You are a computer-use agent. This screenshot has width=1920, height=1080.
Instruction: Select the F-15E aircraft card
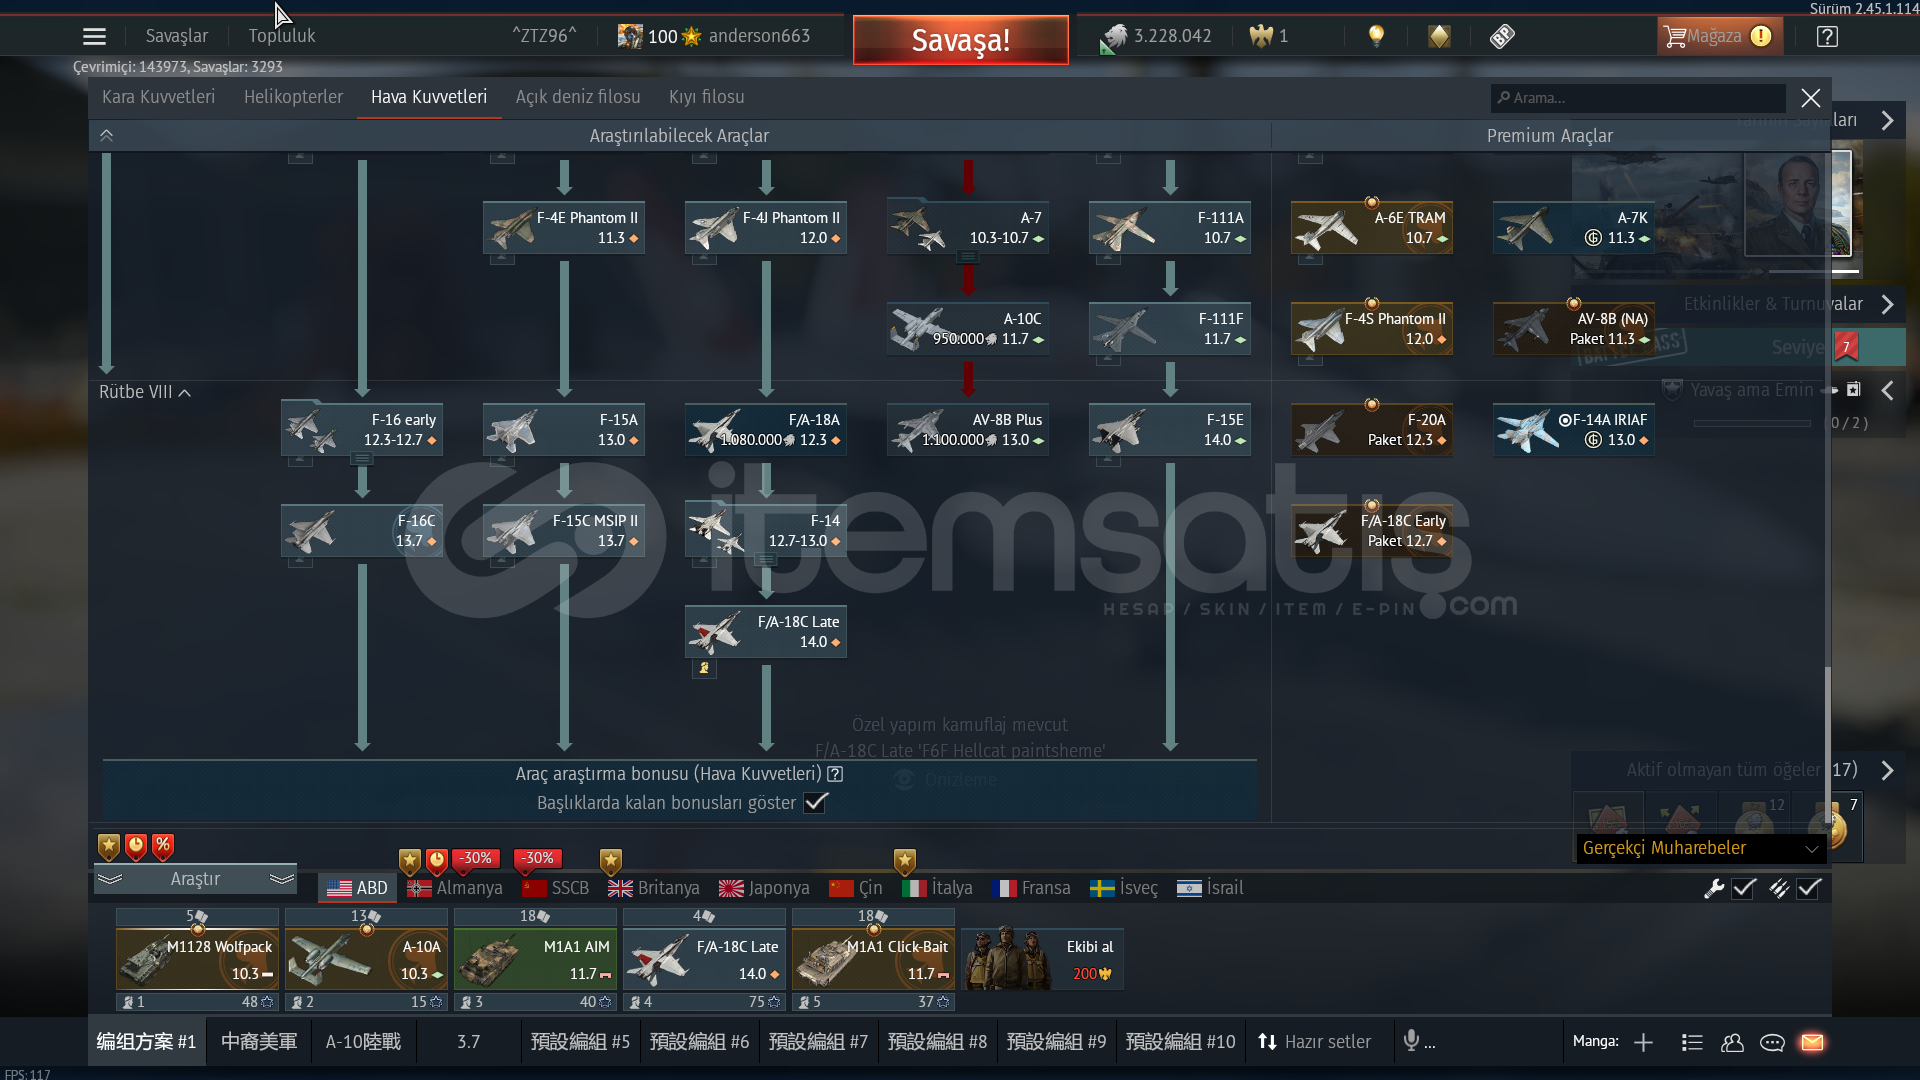(x=1170, y=429)
